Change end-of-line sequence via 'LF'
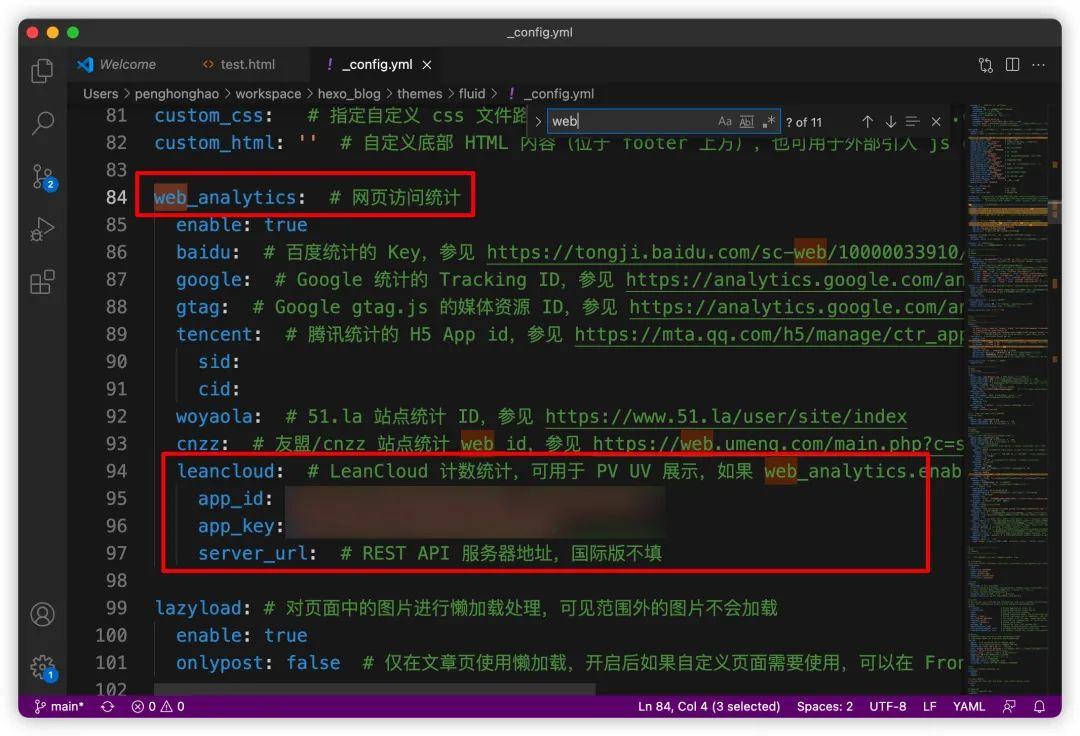This screenshot has width=1080, height=736. (x=929, y=706)
